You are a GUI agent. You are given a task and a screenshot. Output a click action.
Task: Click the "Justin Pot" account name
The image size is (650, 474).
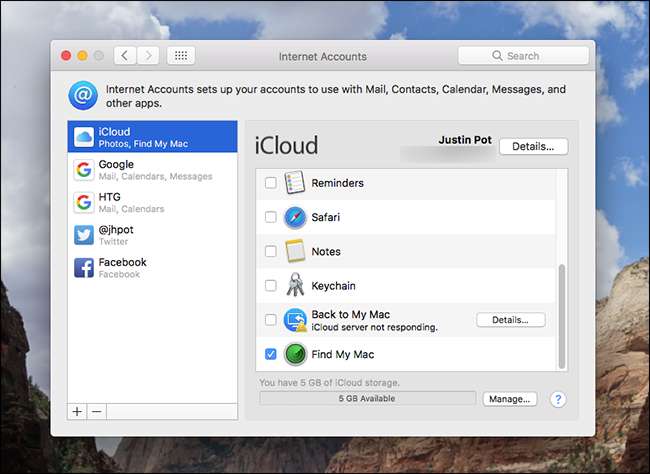(465, 140)
